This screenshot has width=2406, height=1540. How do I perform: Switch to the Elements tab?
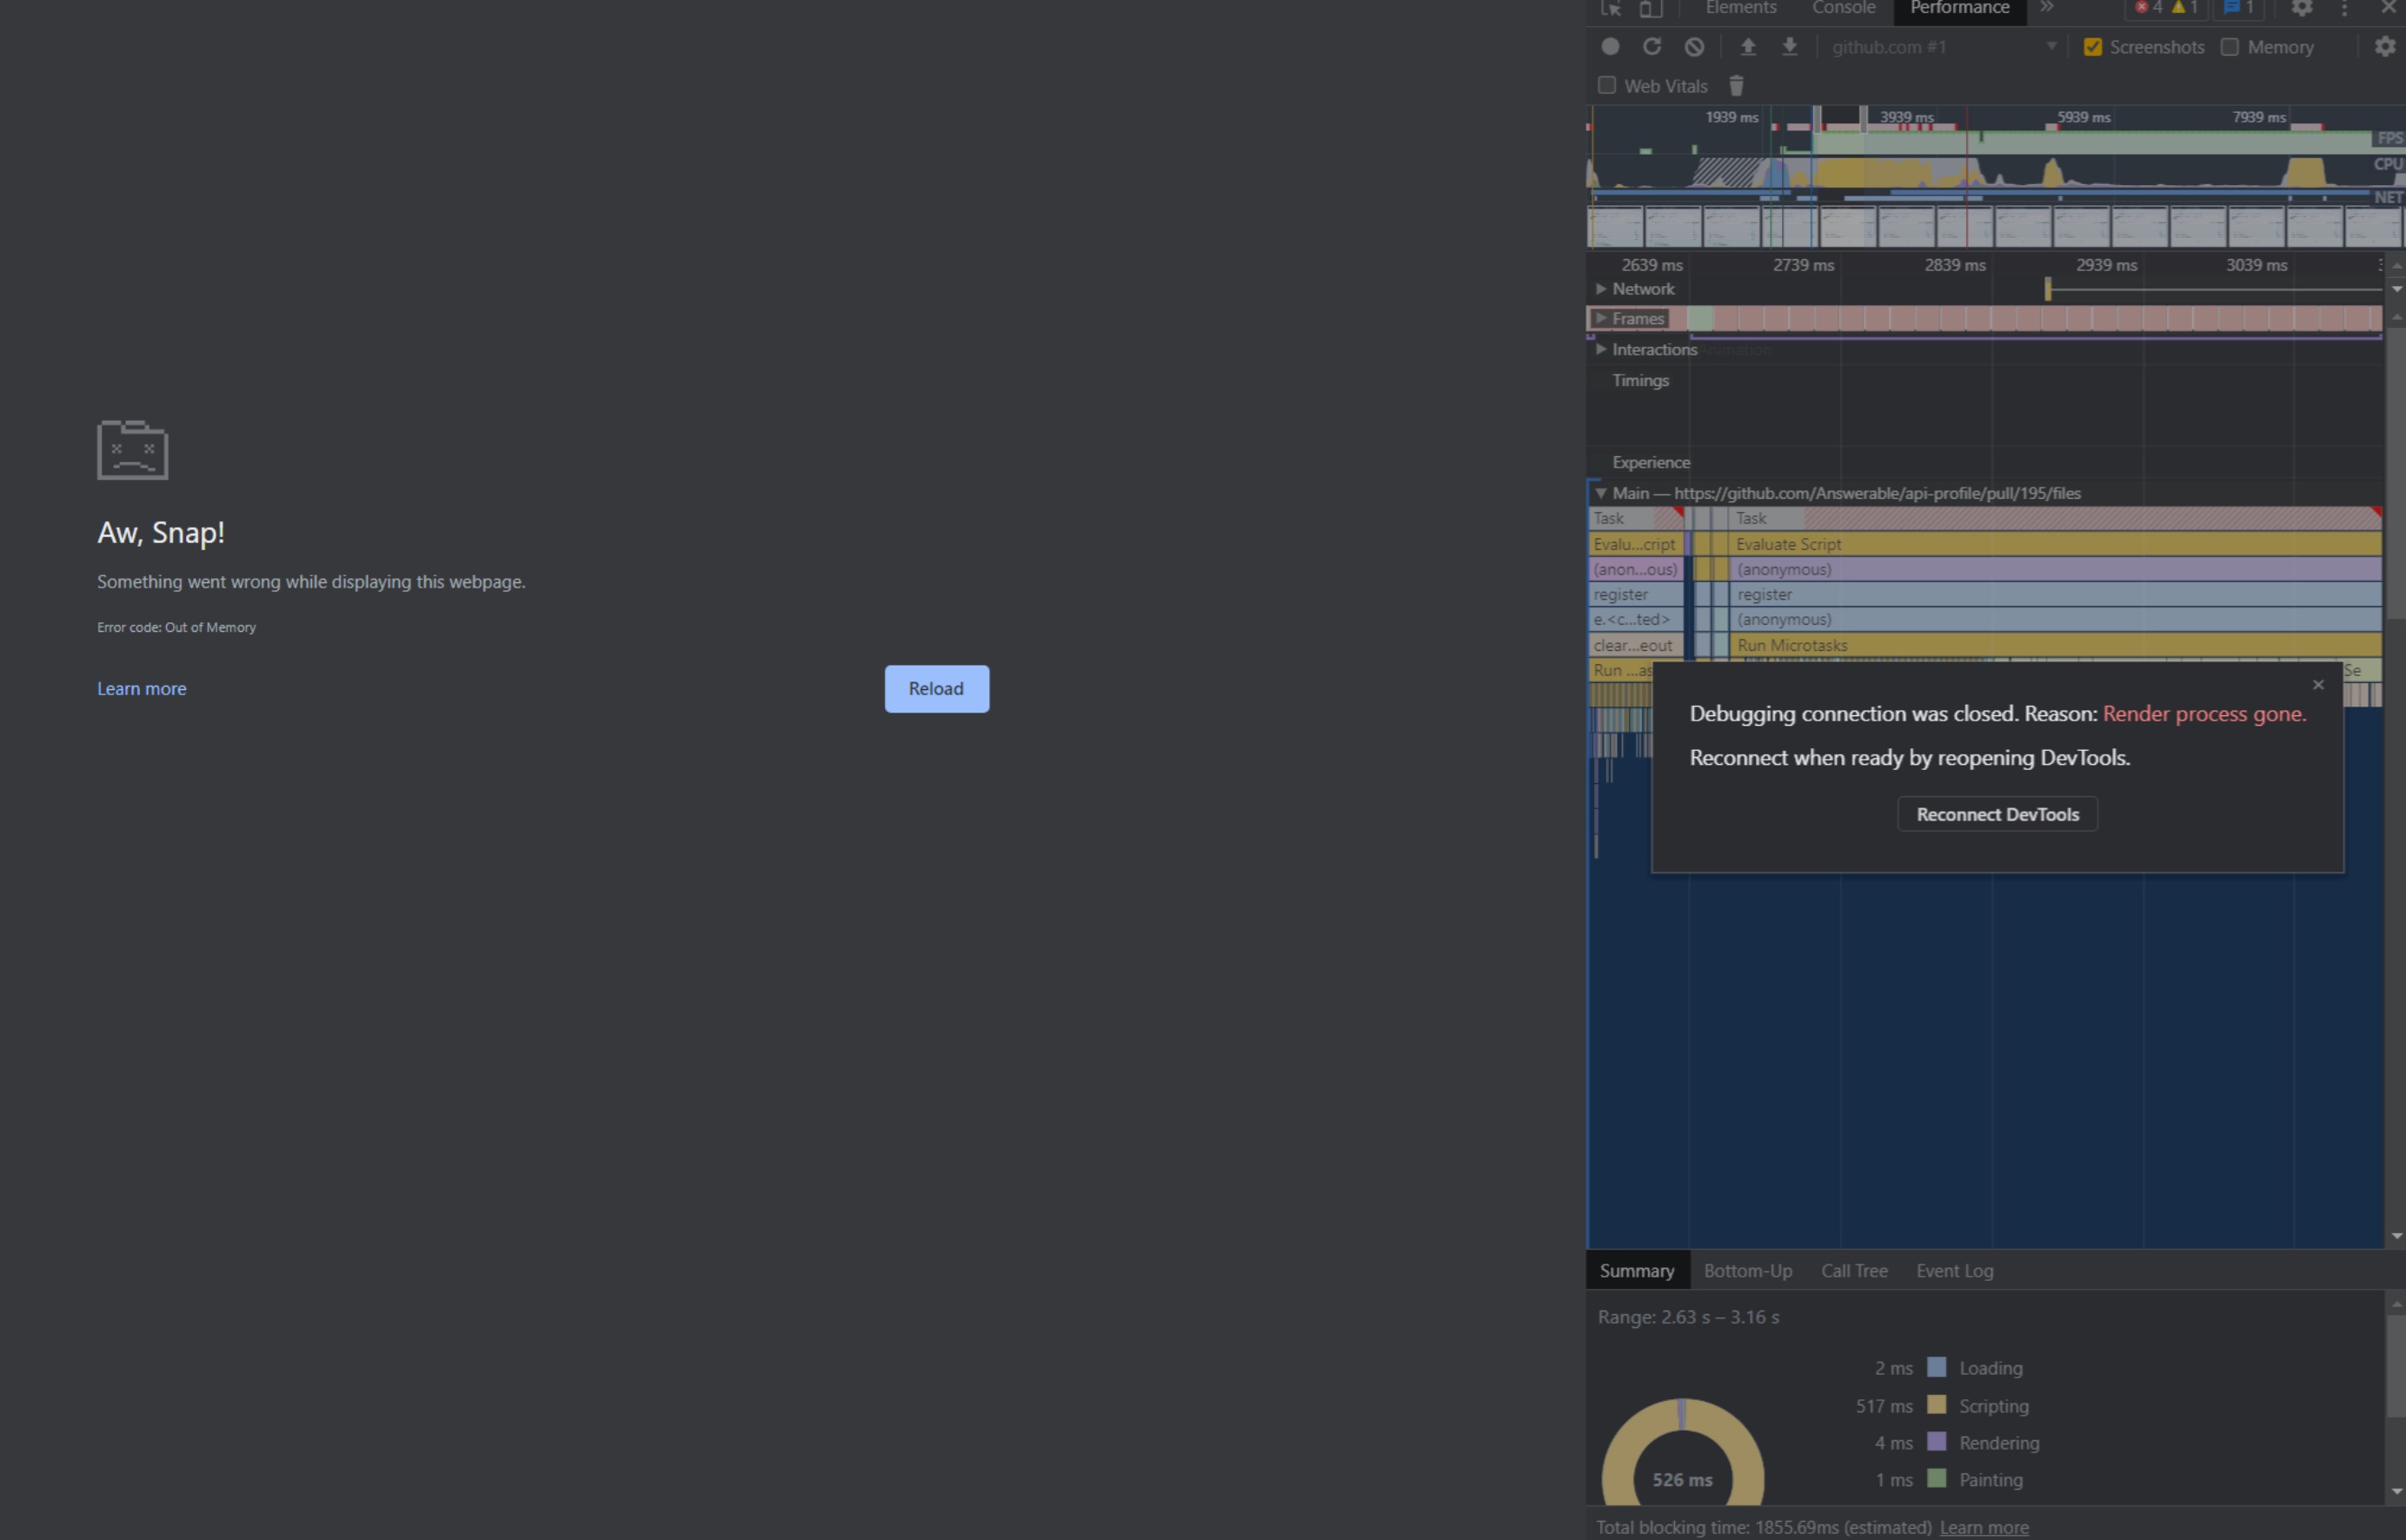click(1741, 8)
